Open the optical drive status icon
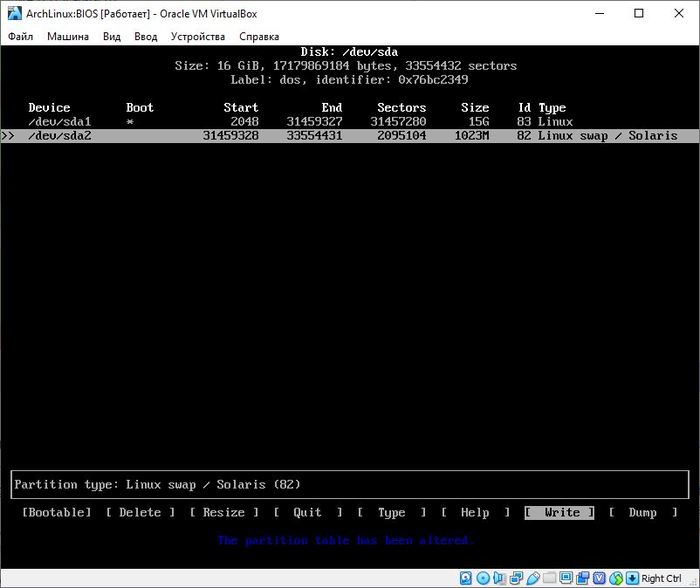The width and height of the screenshot is (700, 588). point(483,578)
